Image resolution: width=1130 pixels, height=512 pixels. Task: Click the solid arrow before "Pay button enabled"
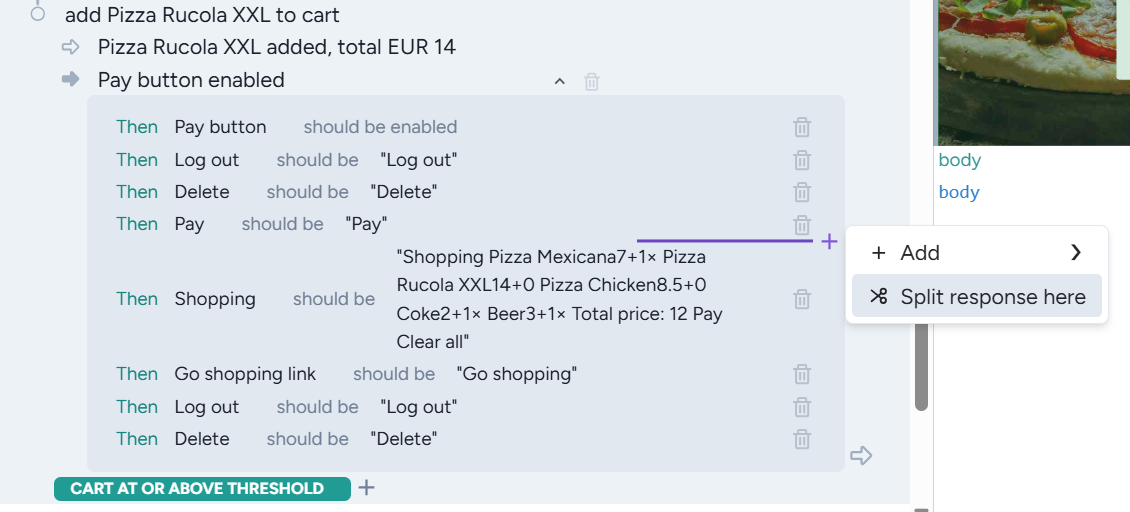tap(70, 80)
